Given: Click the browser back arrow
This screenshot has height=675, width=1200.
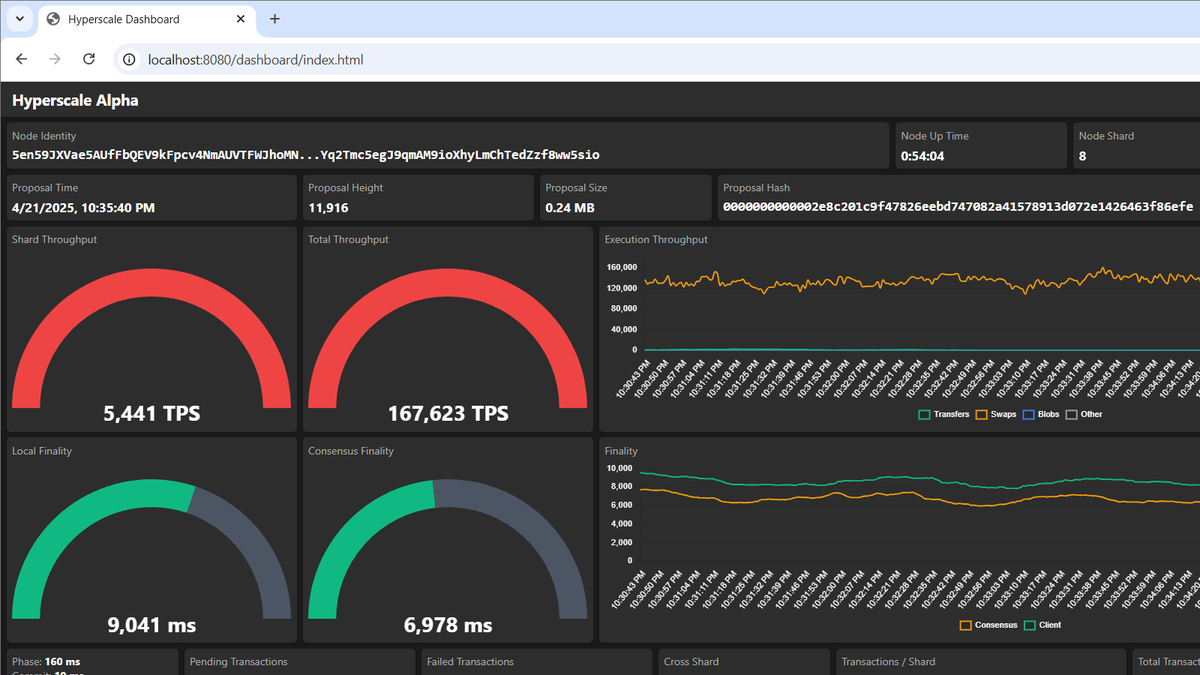Looking at the screenshot, I should coord(22,60).
